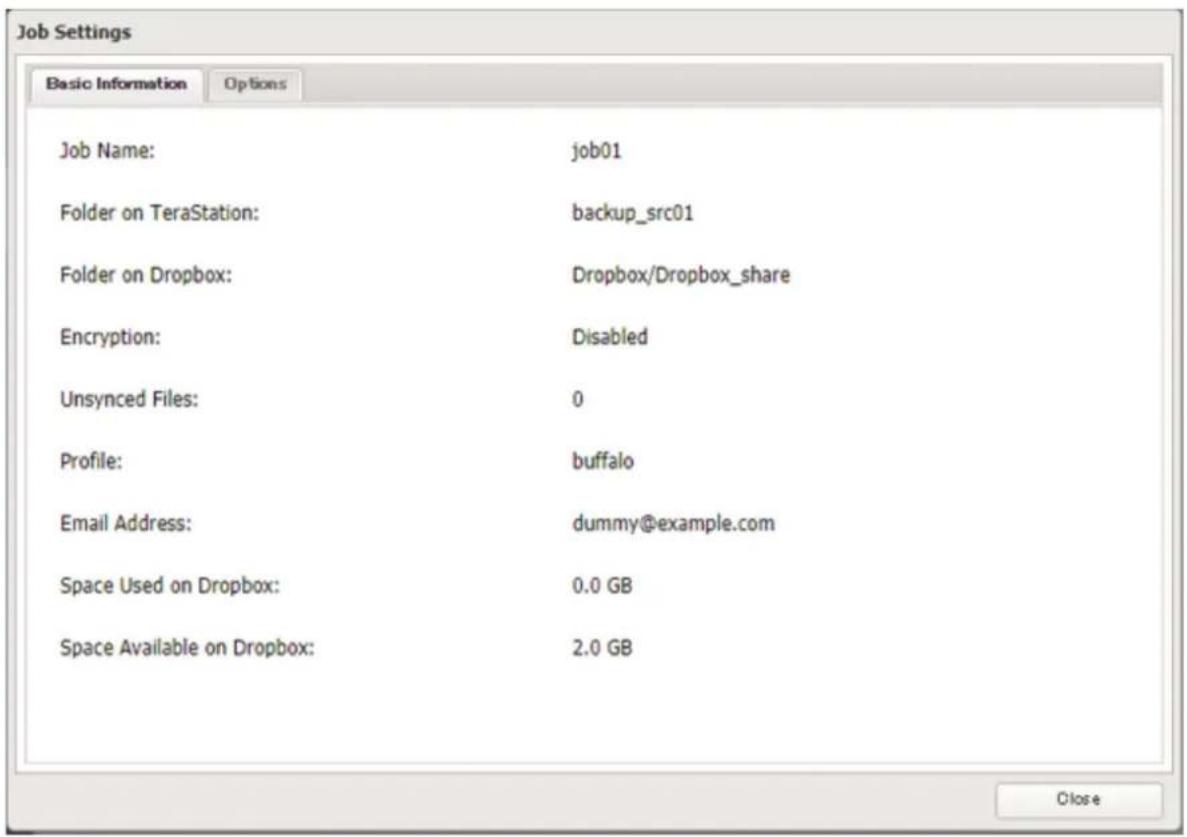Image resolution: width=1187 pixels, height=837 pixels.
Task: Click the Folder on TeraStation label
Action: 159,213
